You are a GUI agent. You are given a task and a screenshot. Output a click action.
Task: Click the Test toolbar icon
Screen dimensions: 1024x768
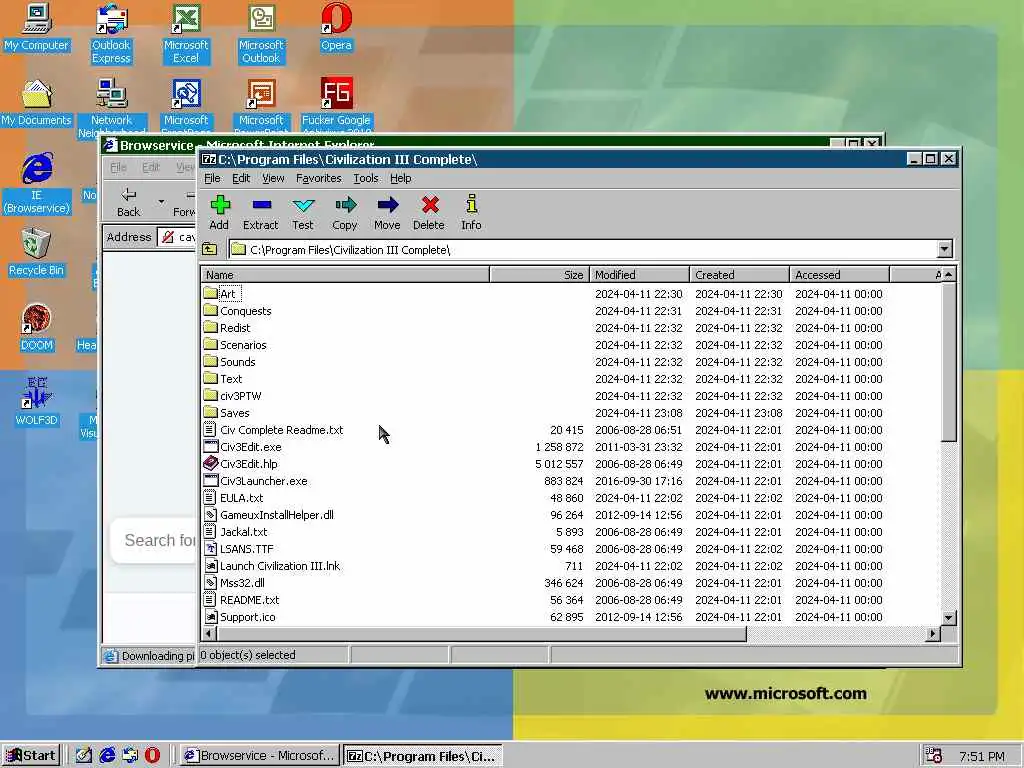pyautogui.click(x=303, y=205)
